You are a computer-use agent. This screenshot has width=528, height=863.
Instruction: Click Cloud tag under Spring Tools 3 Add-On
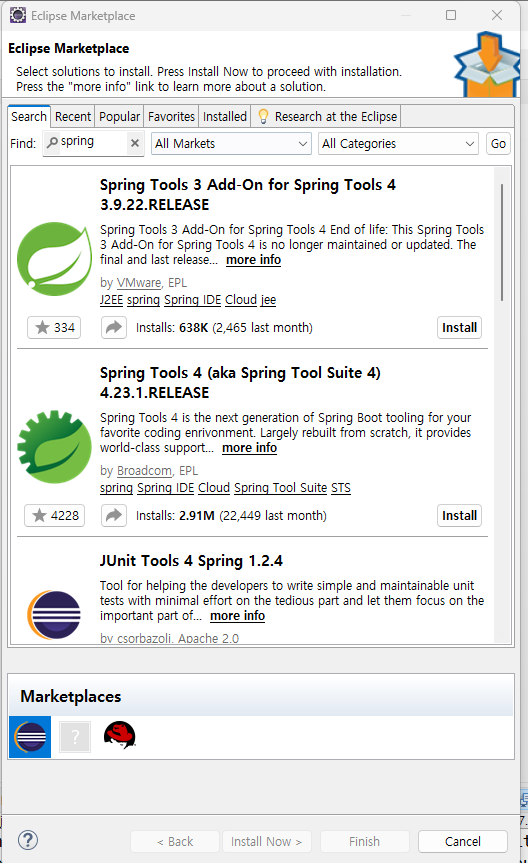(x=241, y=300)
